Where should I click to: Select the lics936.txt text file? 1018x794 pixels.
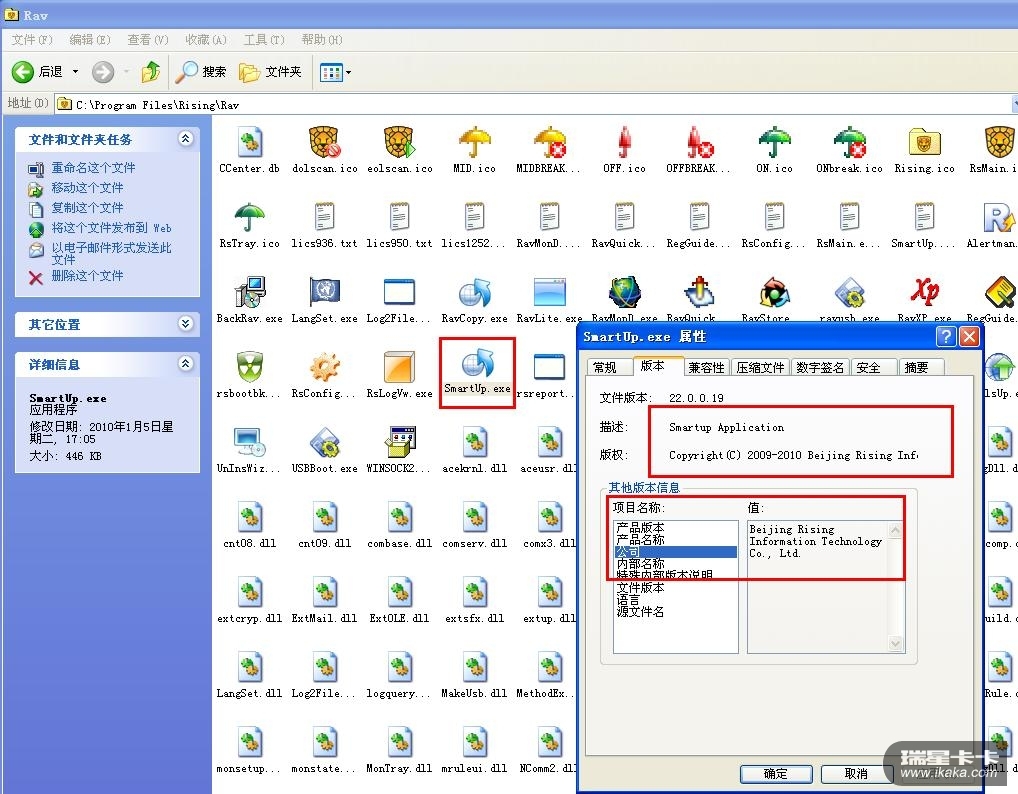(324, 217)
